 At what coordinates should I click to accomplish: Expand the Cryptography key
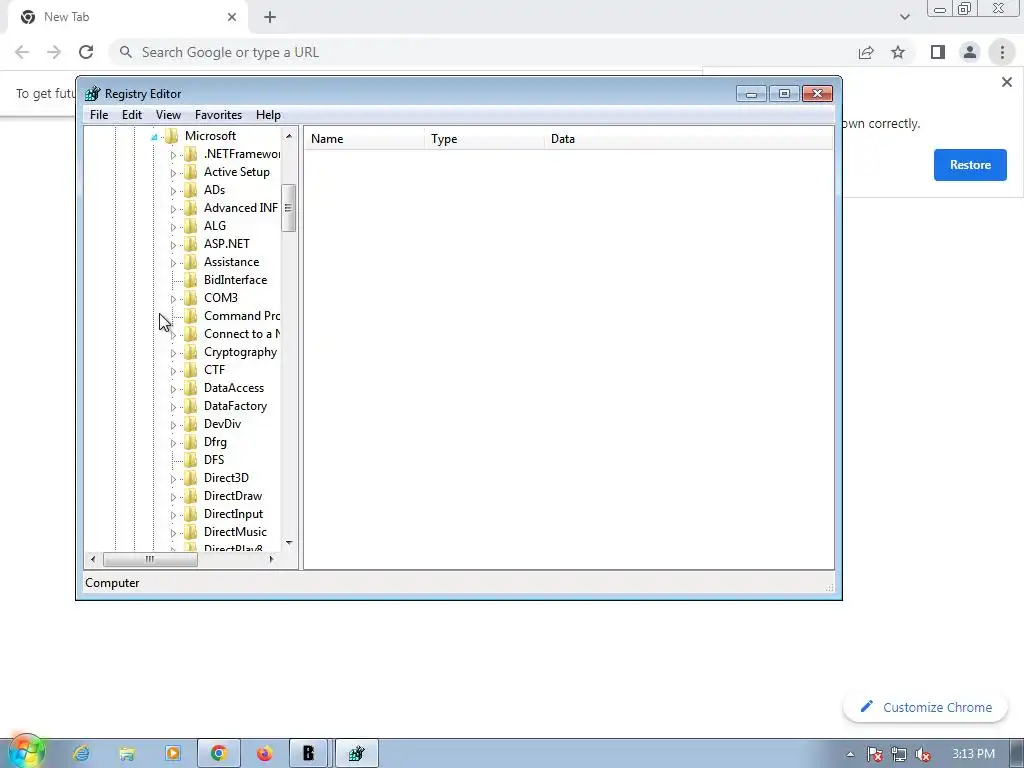173,353
